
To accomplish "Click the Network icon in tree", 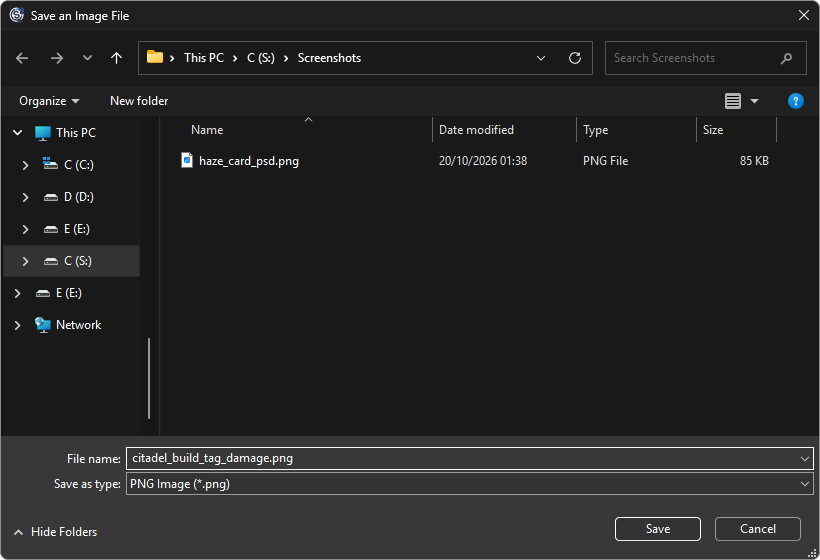I will click(42, 325).
